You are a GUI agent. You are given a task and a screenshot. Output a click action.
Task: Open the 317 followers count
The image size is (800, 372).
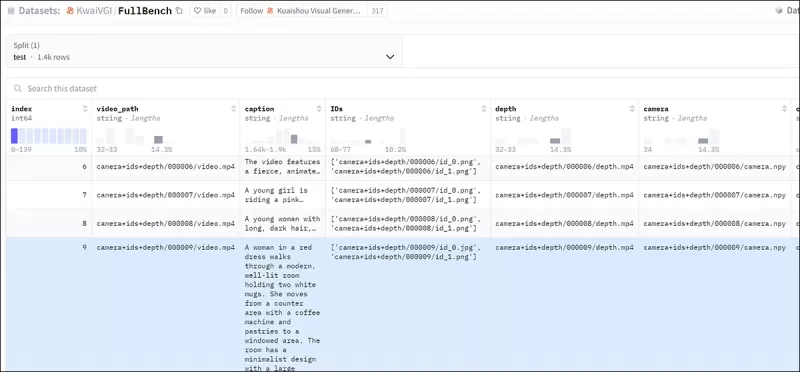[x=377, y=11]
